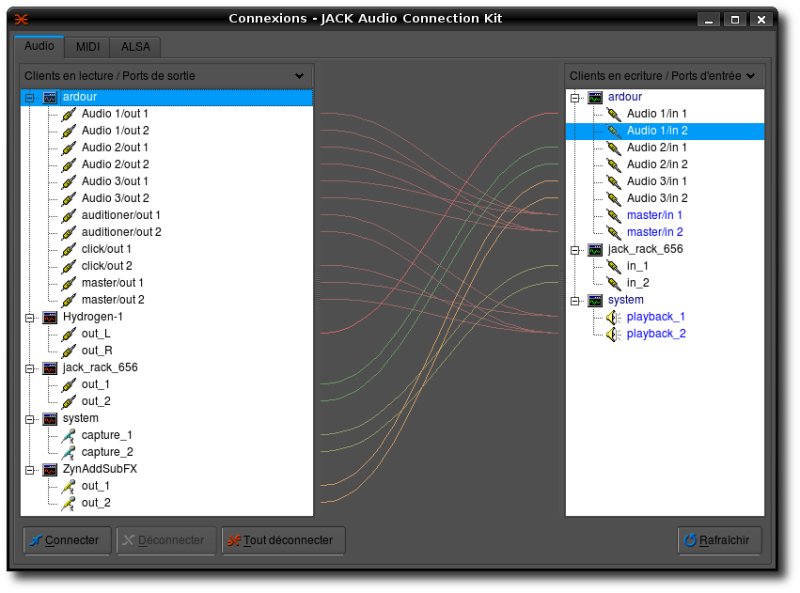This screenshot has width=800, height=593.
Task: Collapse the ardour input client tree
Action: pyautogui.click(x=575, y=97)
